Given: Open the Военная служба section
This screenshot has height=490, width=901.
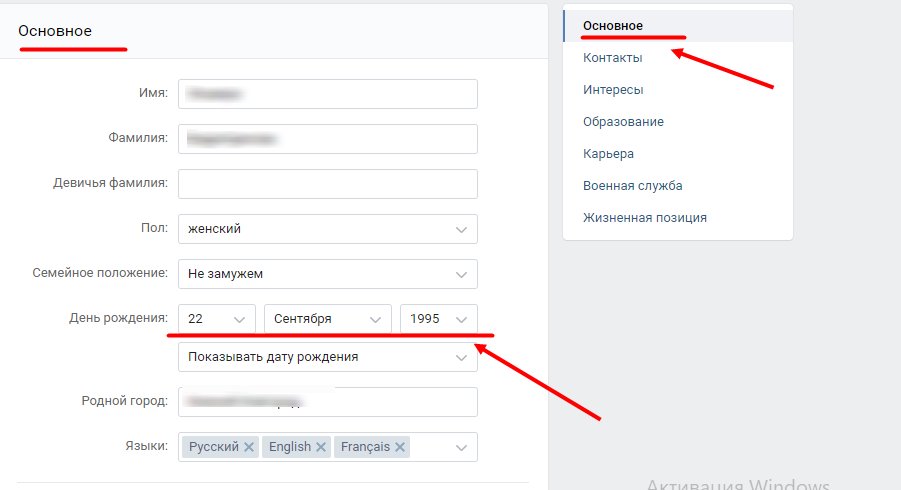Looking at the screenshot, I should pos(633,186).
